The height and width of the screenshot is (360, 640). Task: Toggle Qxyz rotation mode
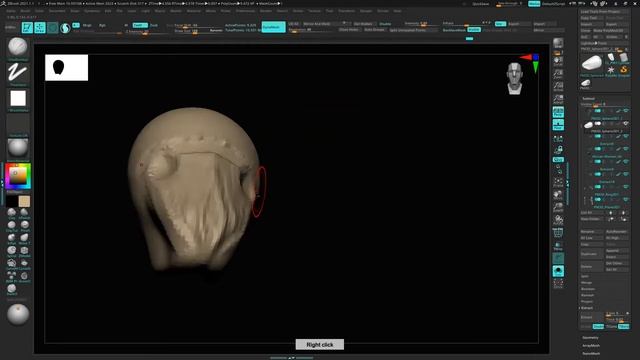point(558,159)
